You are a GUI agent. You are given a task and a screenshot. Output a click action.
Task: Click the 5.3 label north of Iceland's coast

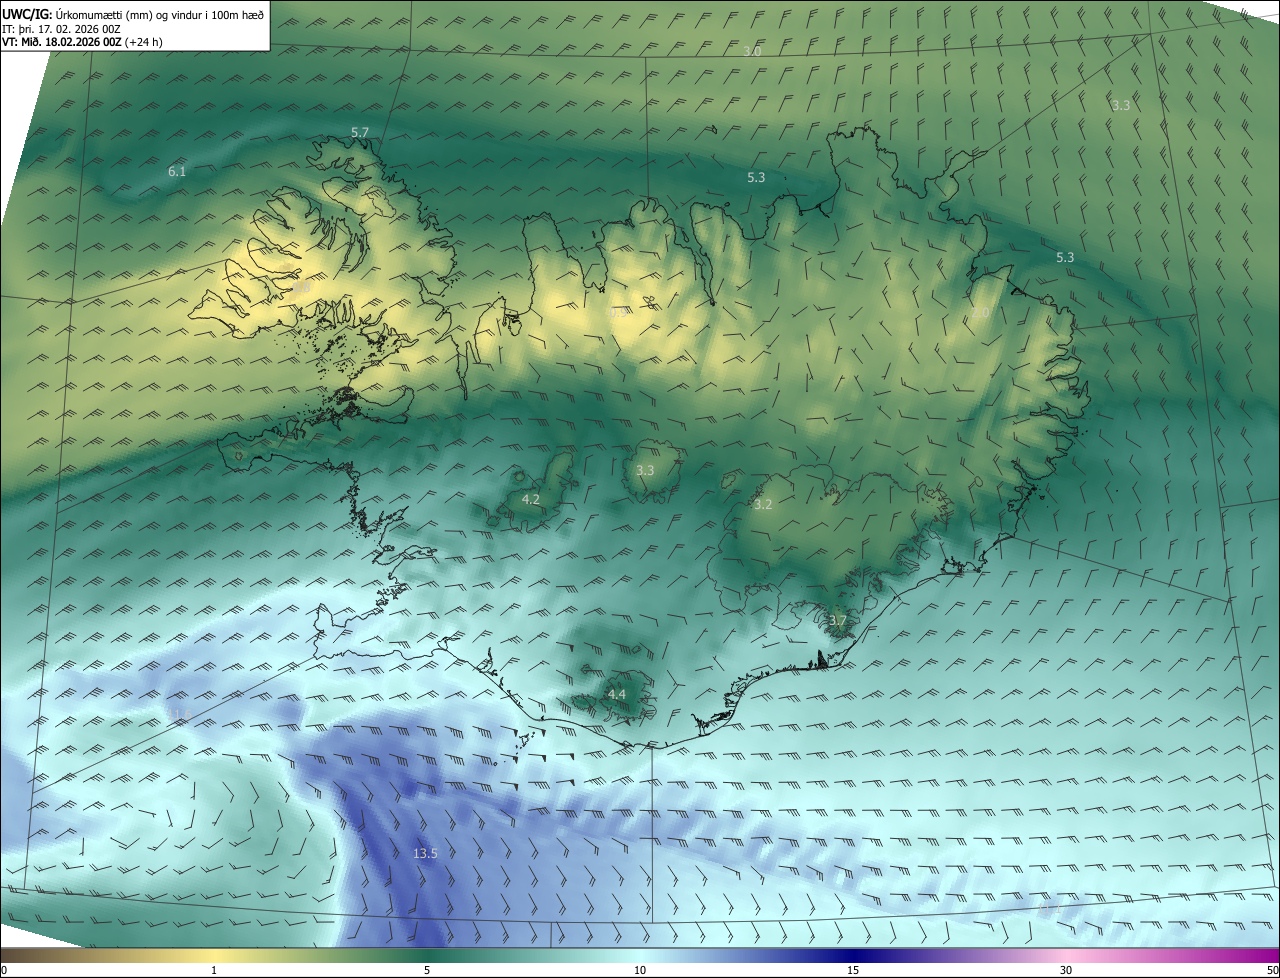click(x=756, y=177)
